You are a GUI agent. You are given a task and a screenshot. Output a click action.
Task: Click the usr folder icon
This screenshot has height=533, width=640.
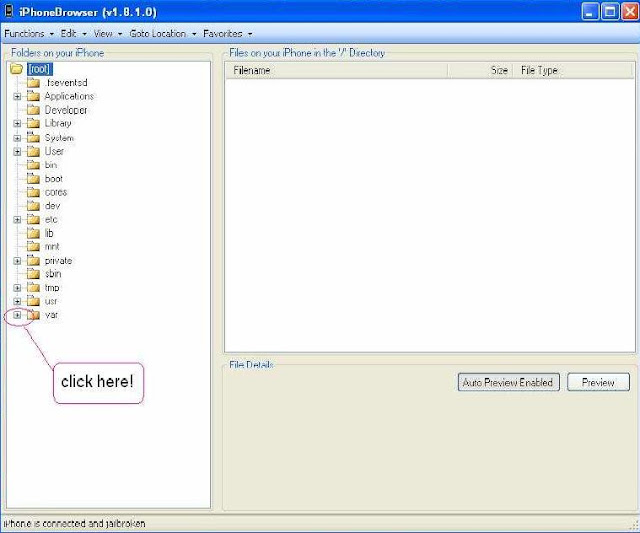tap(33, 301)
